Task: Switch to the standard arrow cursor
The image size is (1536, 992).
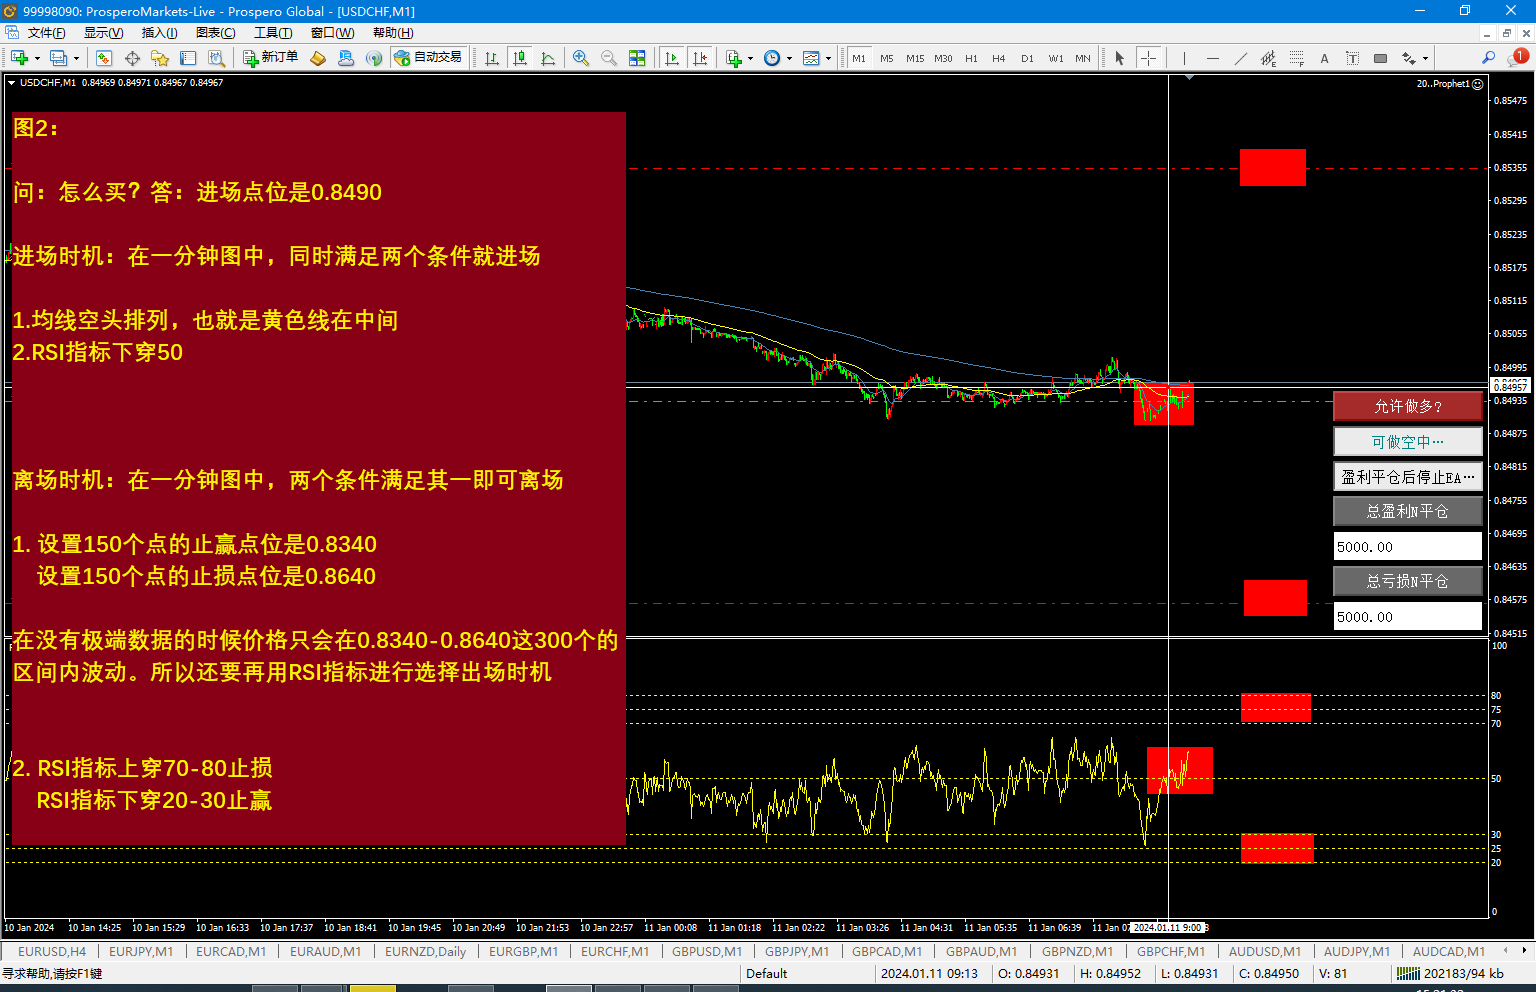Action: coord(1120,58)
